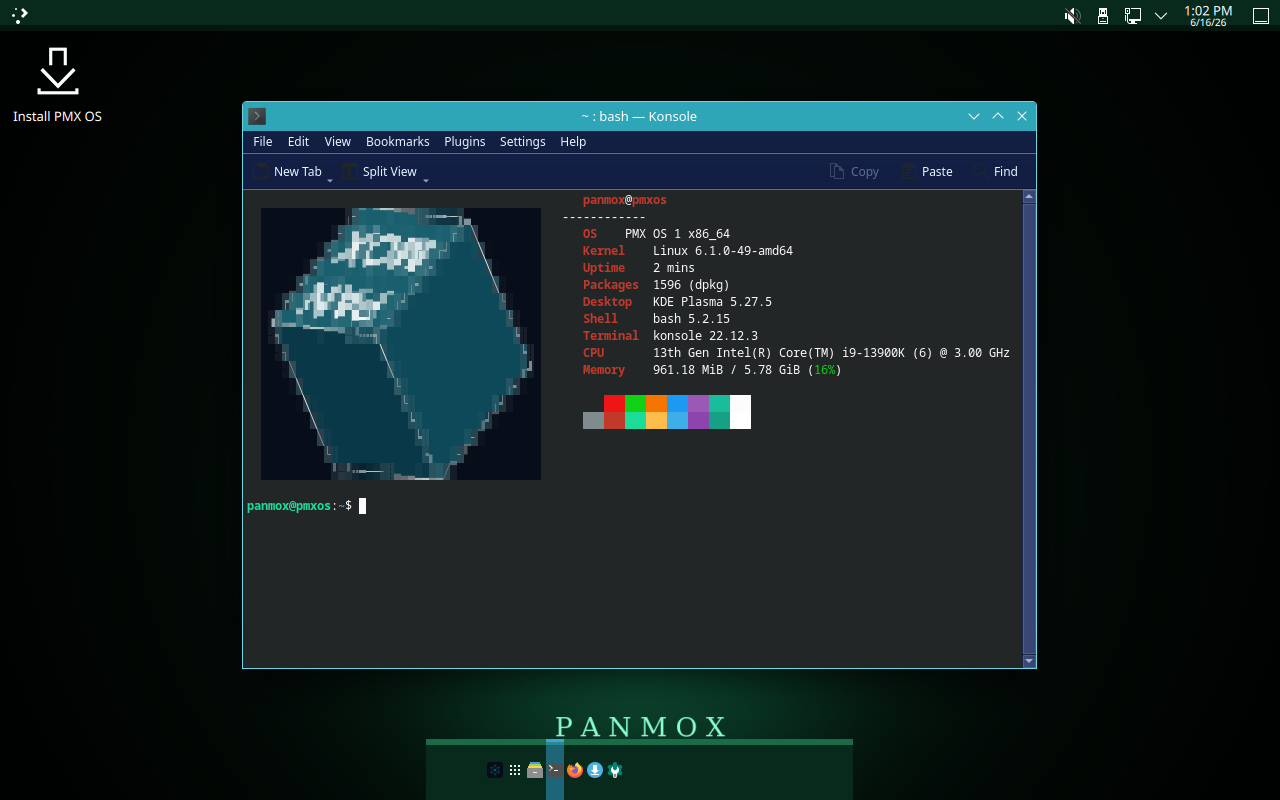Click the neofetch cube logo image
The height and width of the screenshot is (800, 1280).
coord(401,344)
